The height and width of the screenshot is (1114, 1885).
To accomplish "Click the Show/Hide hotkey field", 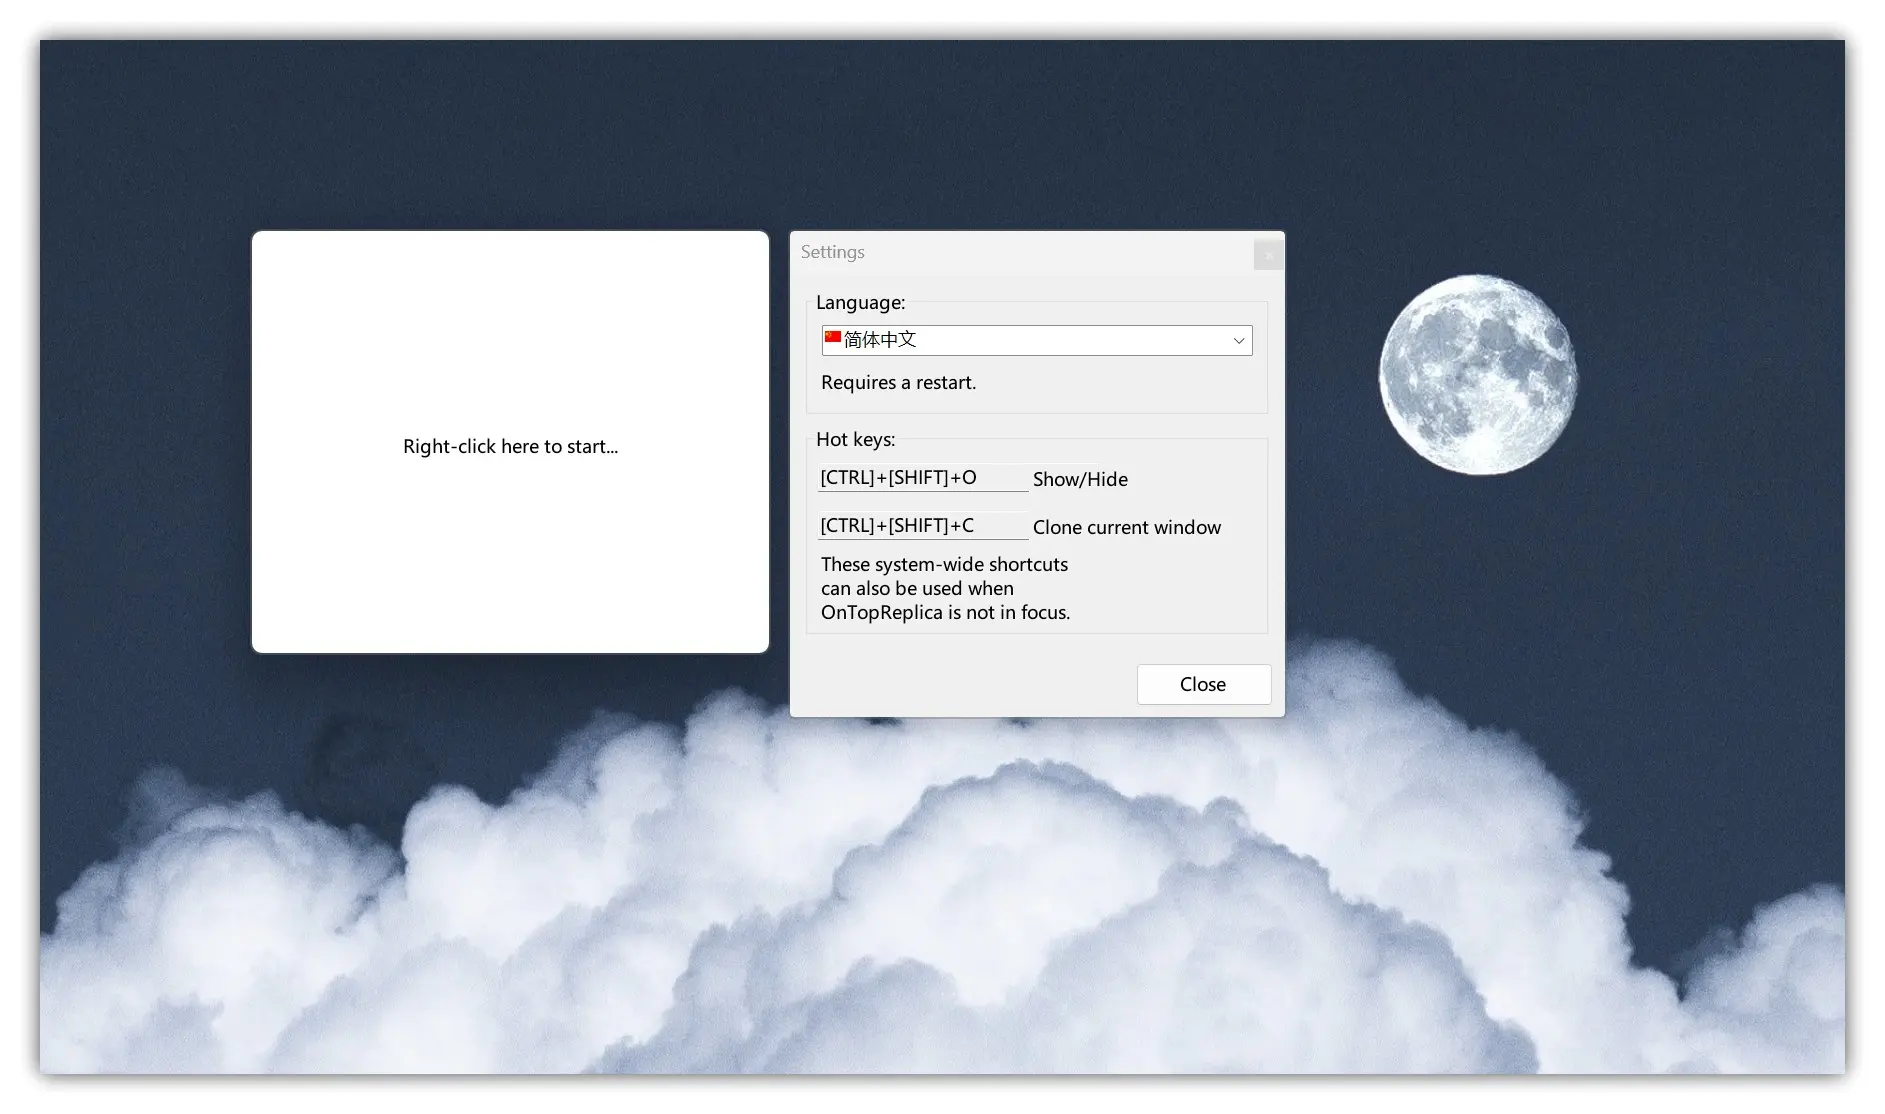I will coord(923,478).
